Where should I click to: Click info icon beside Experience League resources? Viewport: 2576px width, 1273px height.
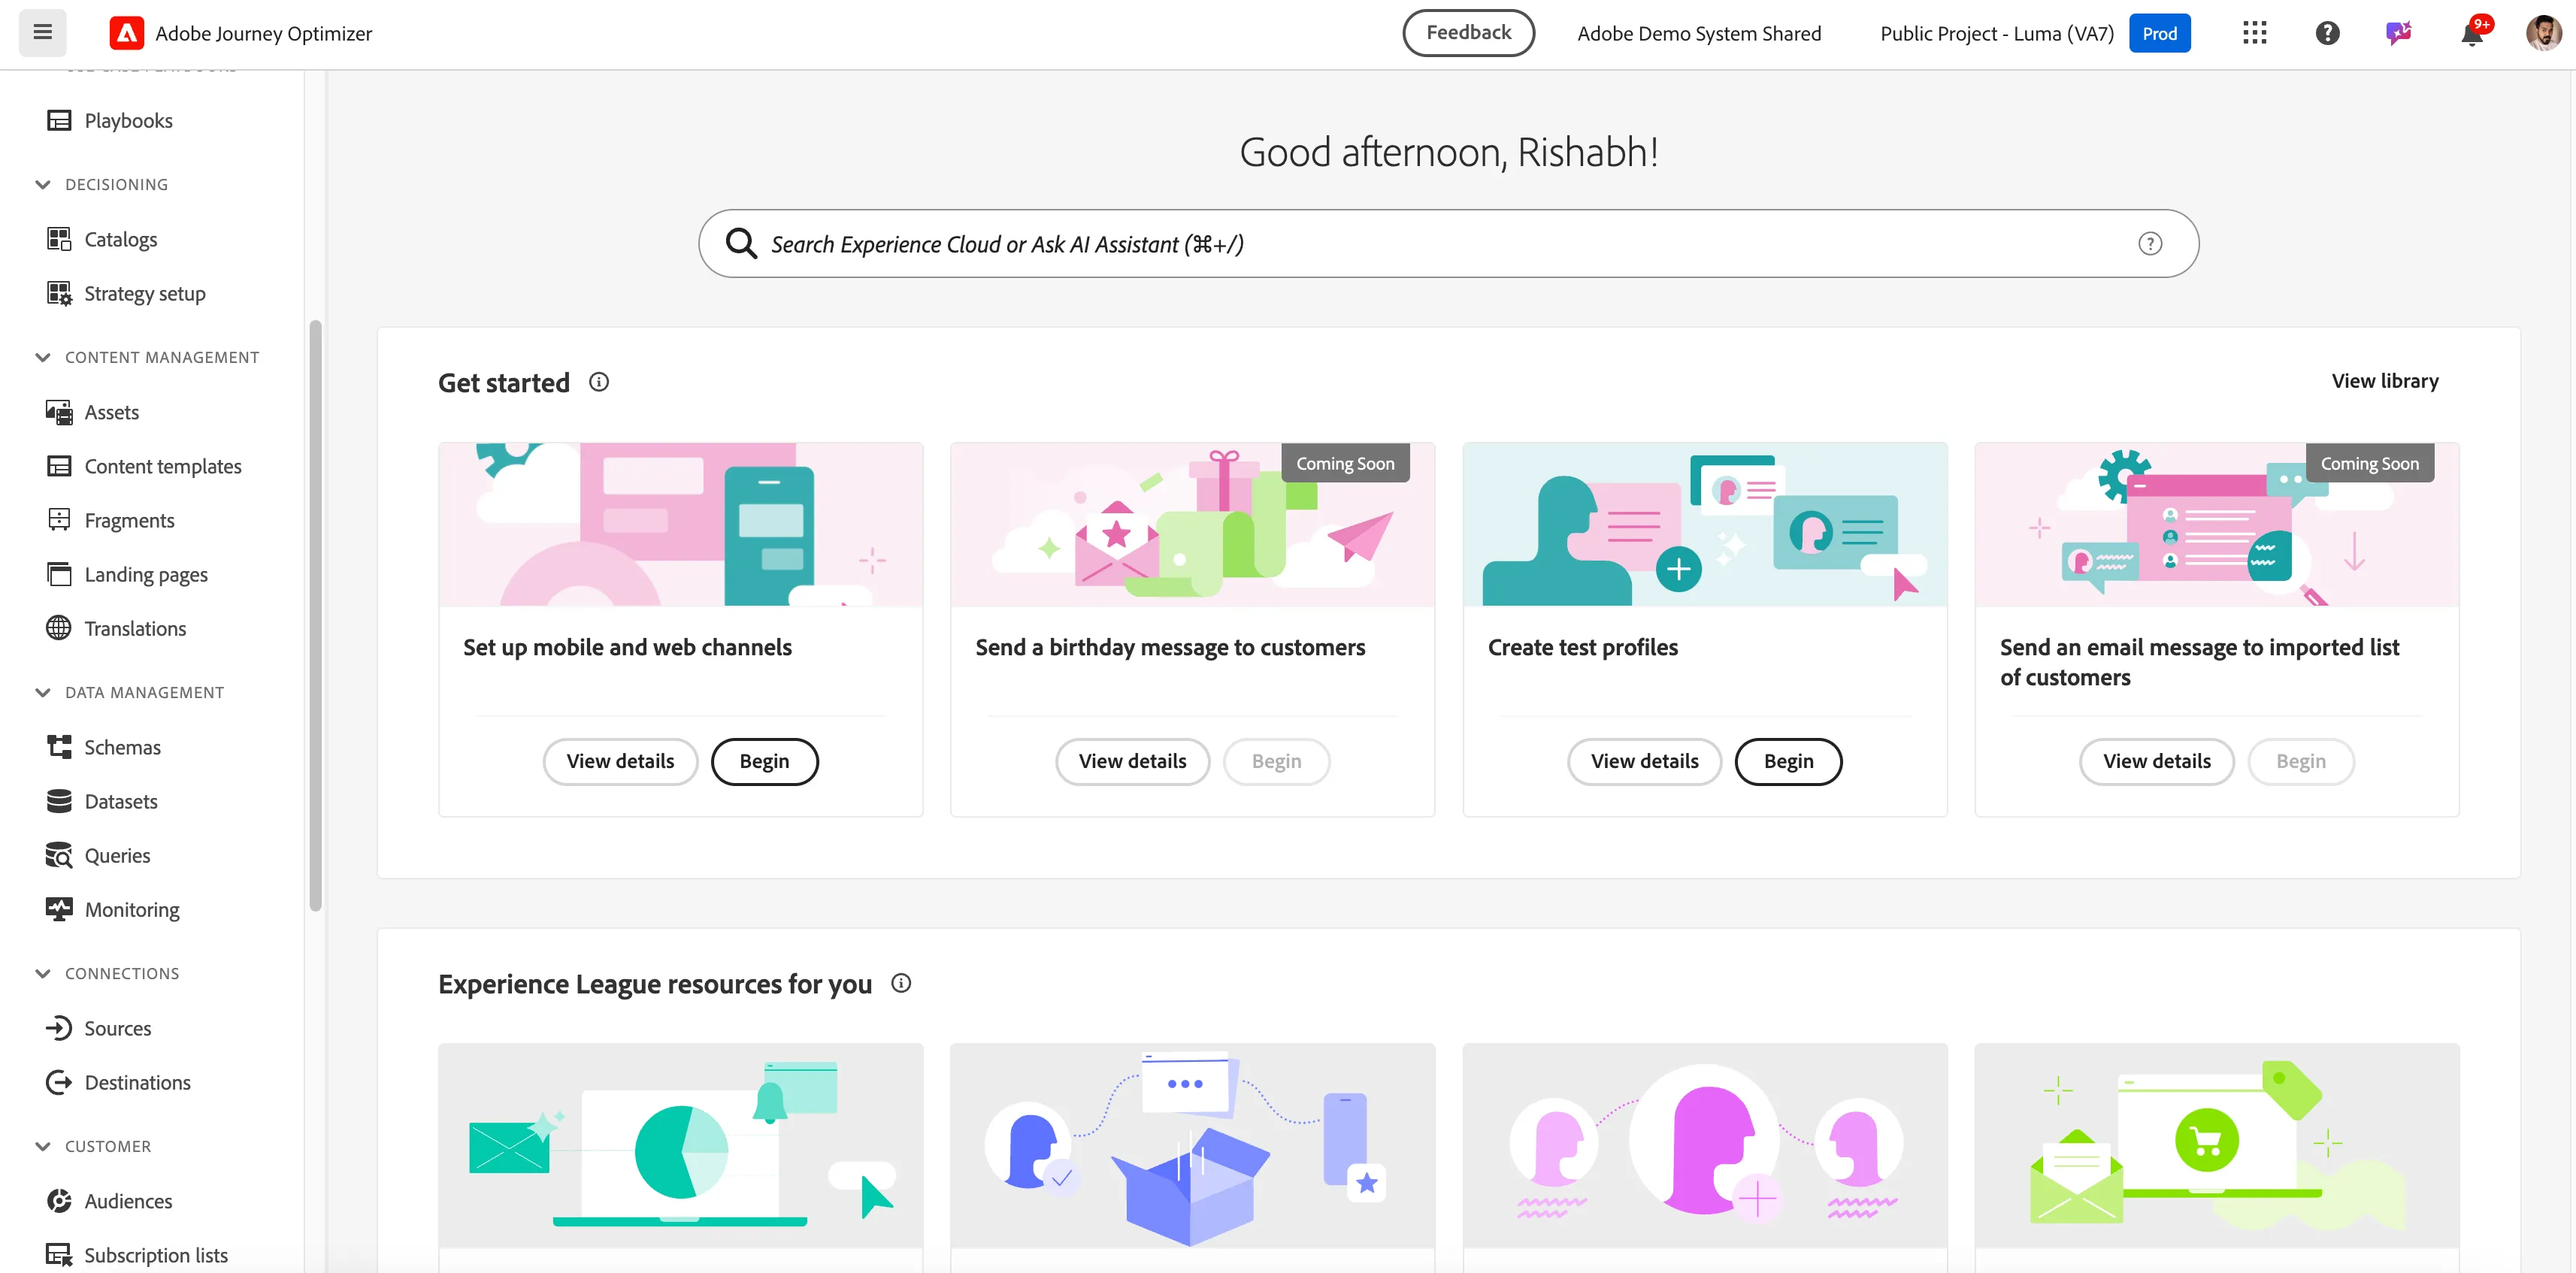click(x=901, y=984)
